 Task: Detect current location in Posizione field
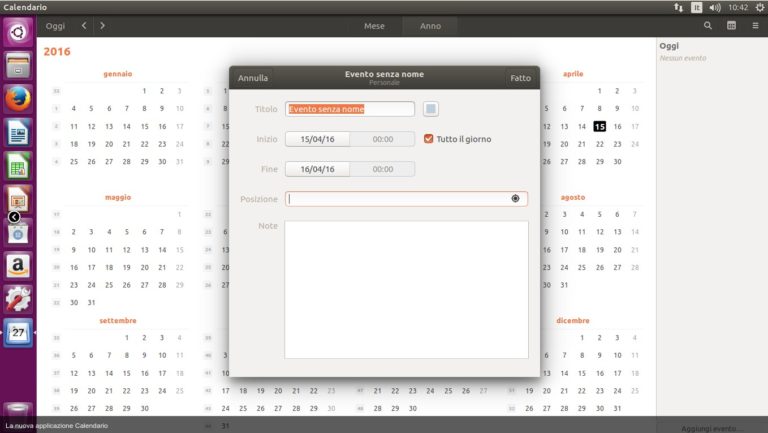pos(515,198)
